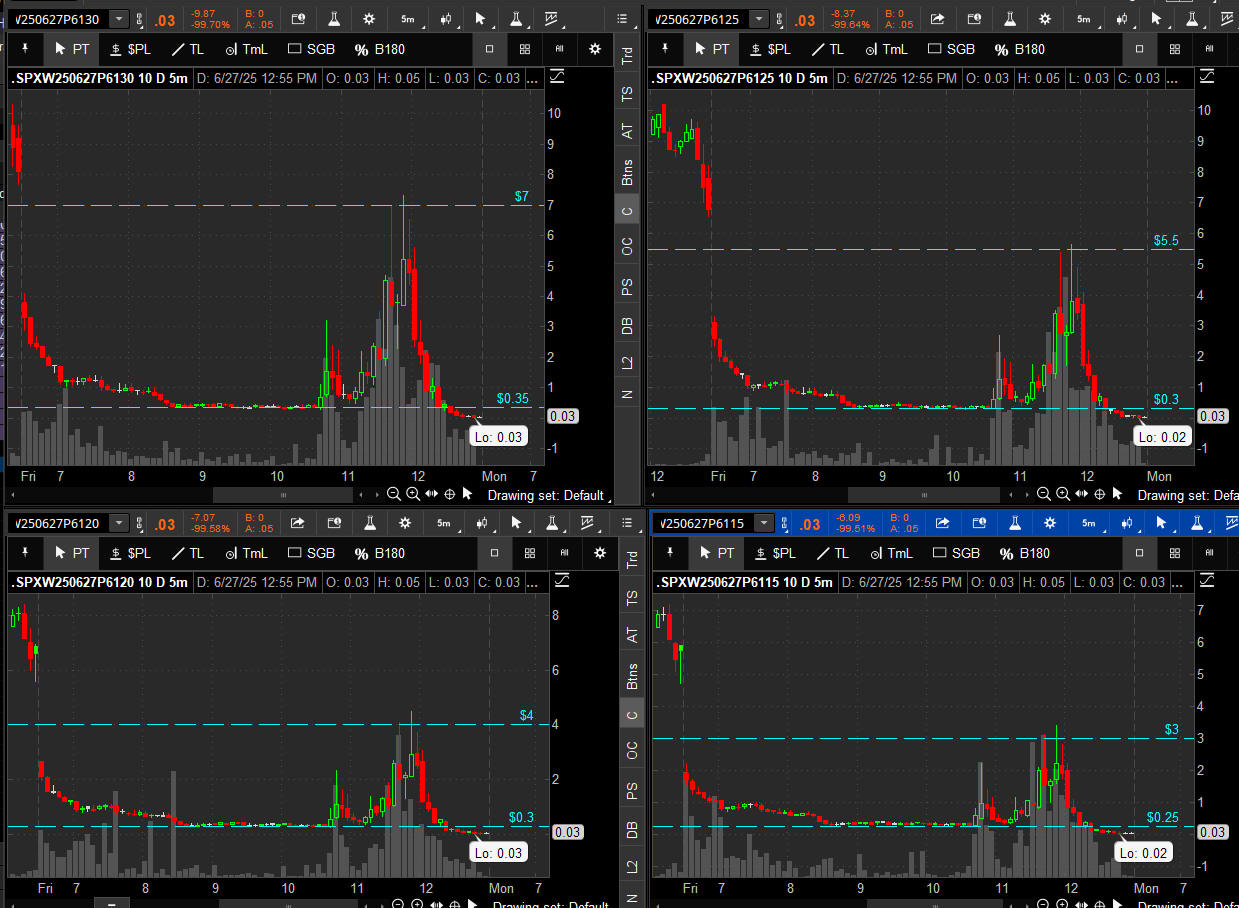1239x908 pixels.
Task: Zoom out icon below P6130 chart
Action: click(394, 494)
